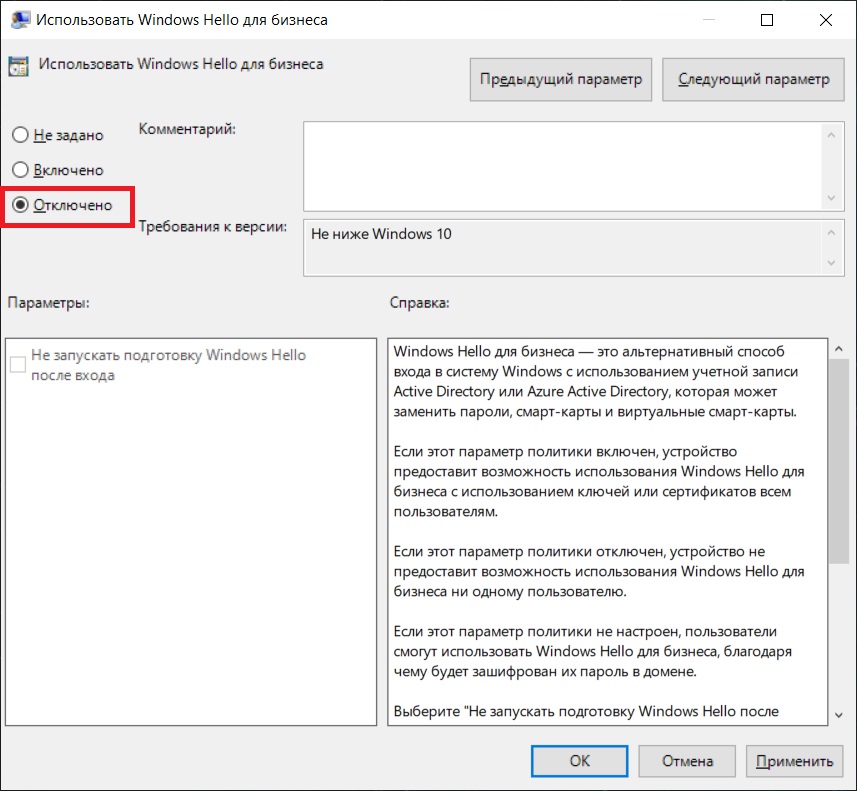Cancel the dialog with "Отмена"
857x791 pixels.
[x=687, y=761]
